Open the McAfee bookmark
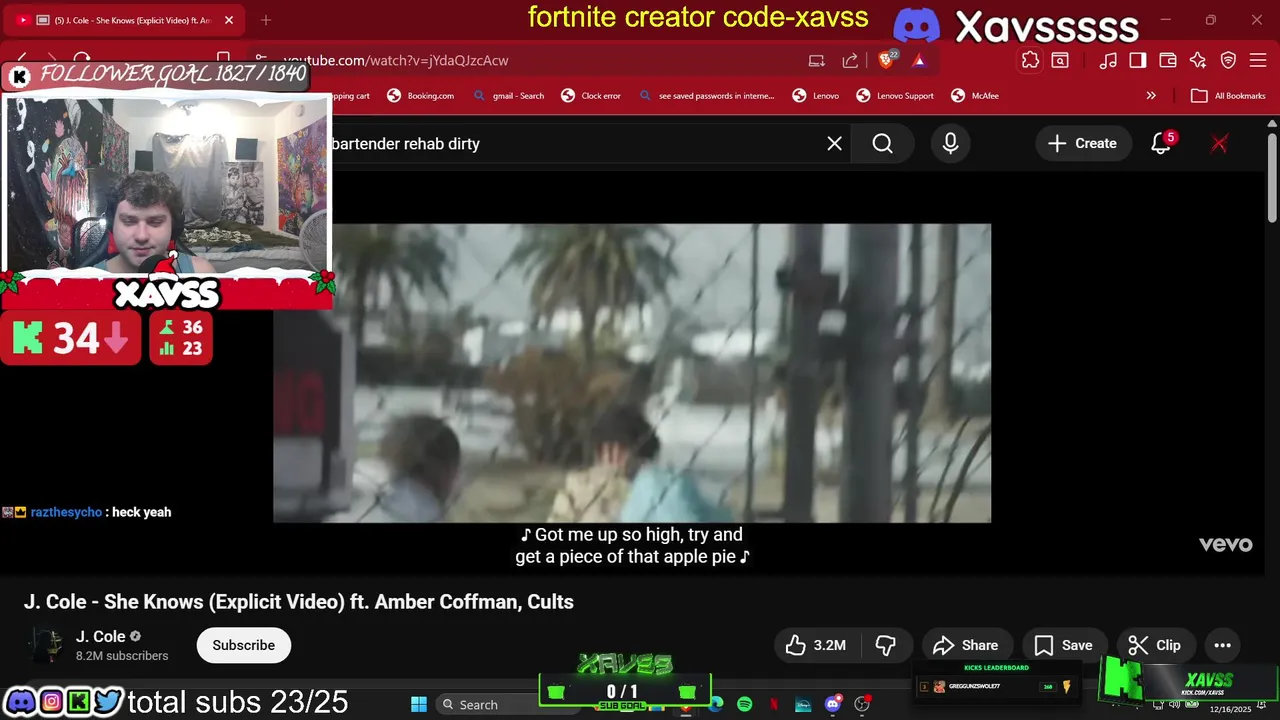The height and width of the screenshot is (720, 1280). point(975,96)
